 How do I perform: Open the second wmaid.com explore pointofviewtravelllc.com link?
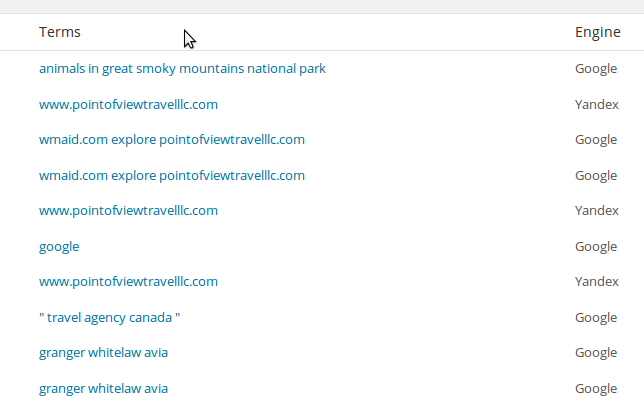point(172,175)
